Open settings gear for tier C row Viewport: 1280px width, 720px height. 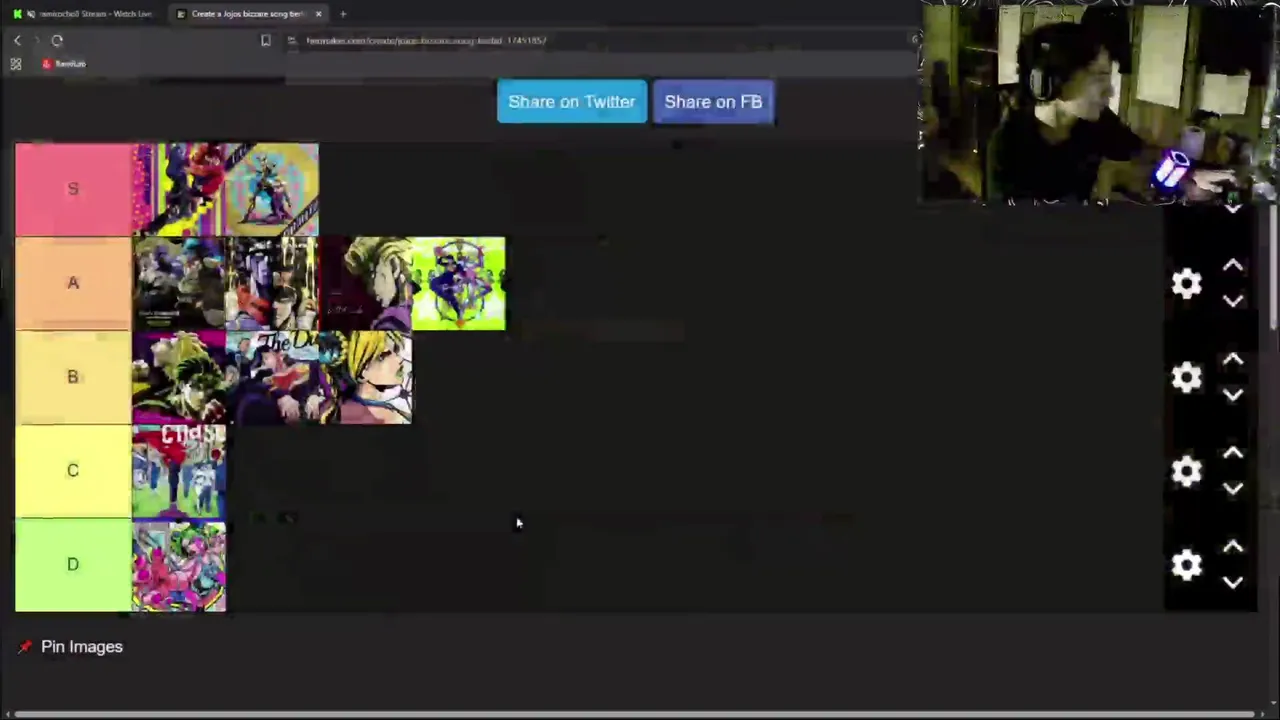(x=1186, y=472)
